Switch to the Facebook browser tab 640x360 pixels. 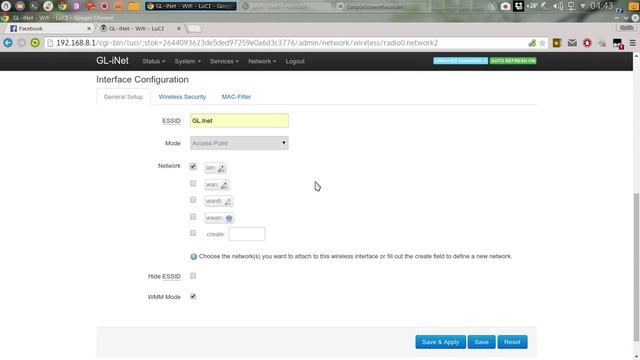coord(49,29)
